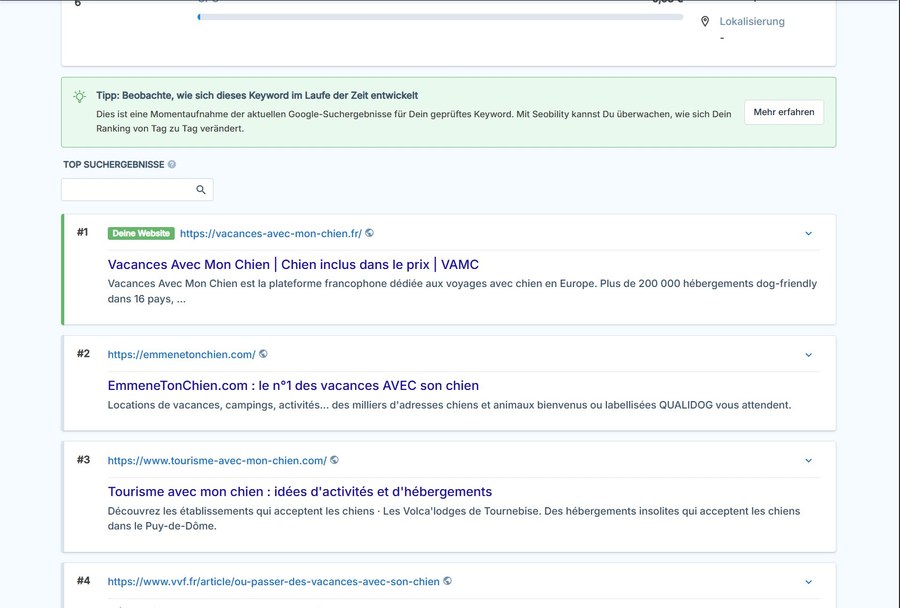
Task: Open title EmmeneTonChien.com le n°1 des vacances
Action: [x=293, y=386]
